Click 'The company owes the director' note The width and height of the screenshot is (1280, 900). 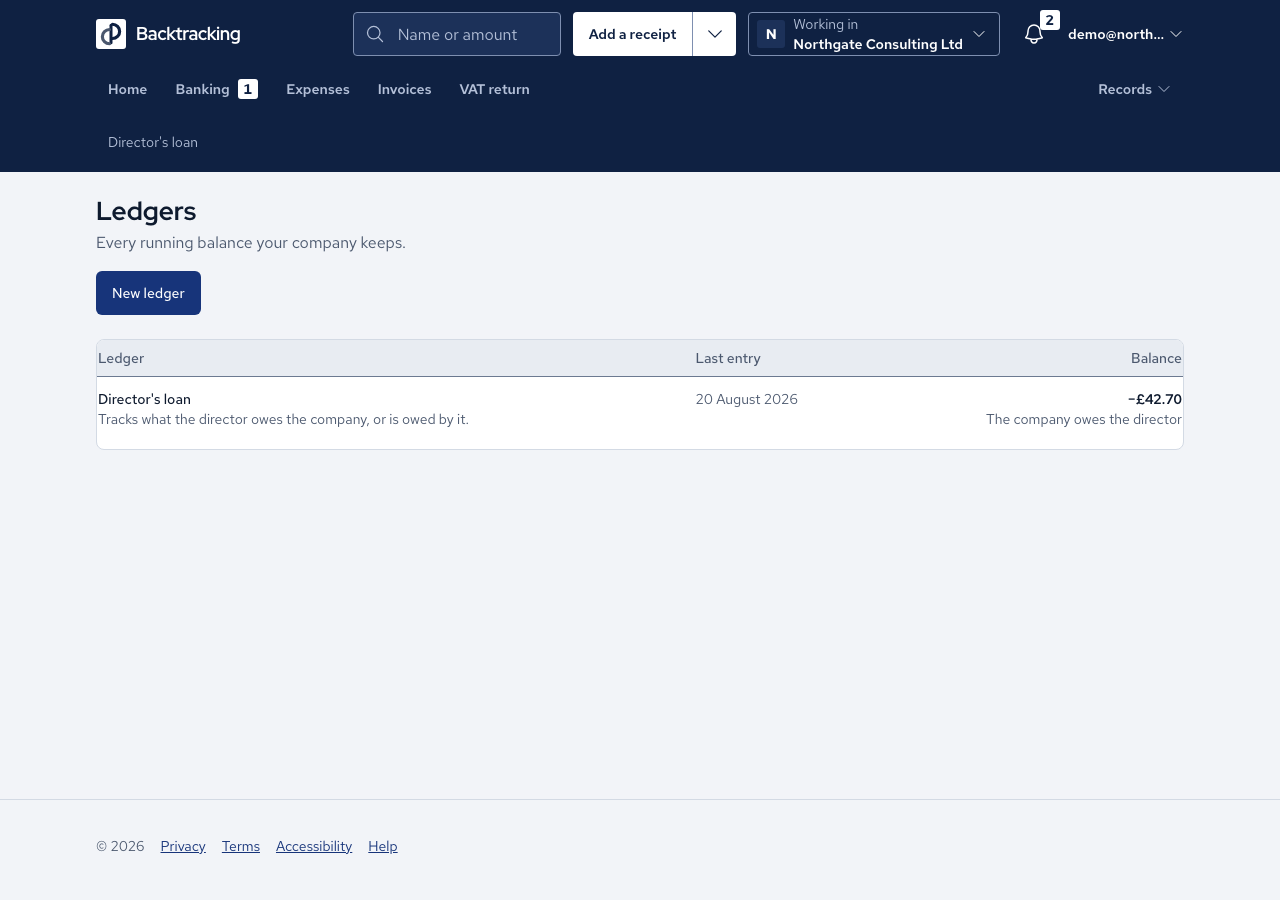click(1084, 419)
